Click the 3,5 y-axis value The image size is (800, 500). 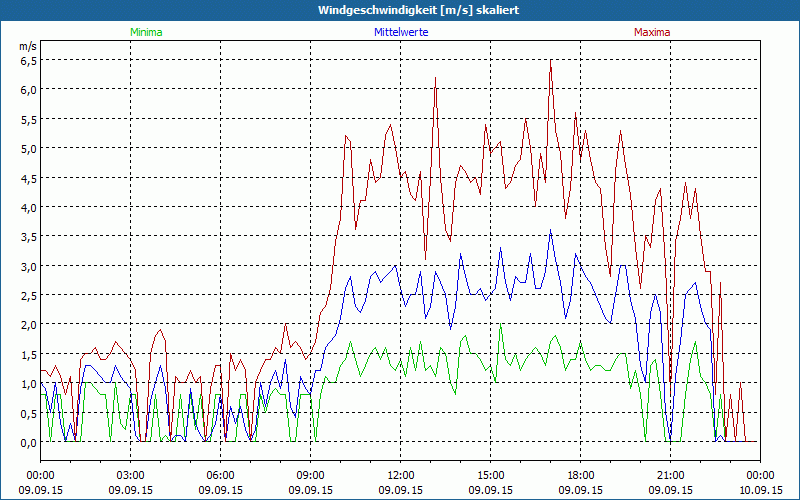pos(29,237)
